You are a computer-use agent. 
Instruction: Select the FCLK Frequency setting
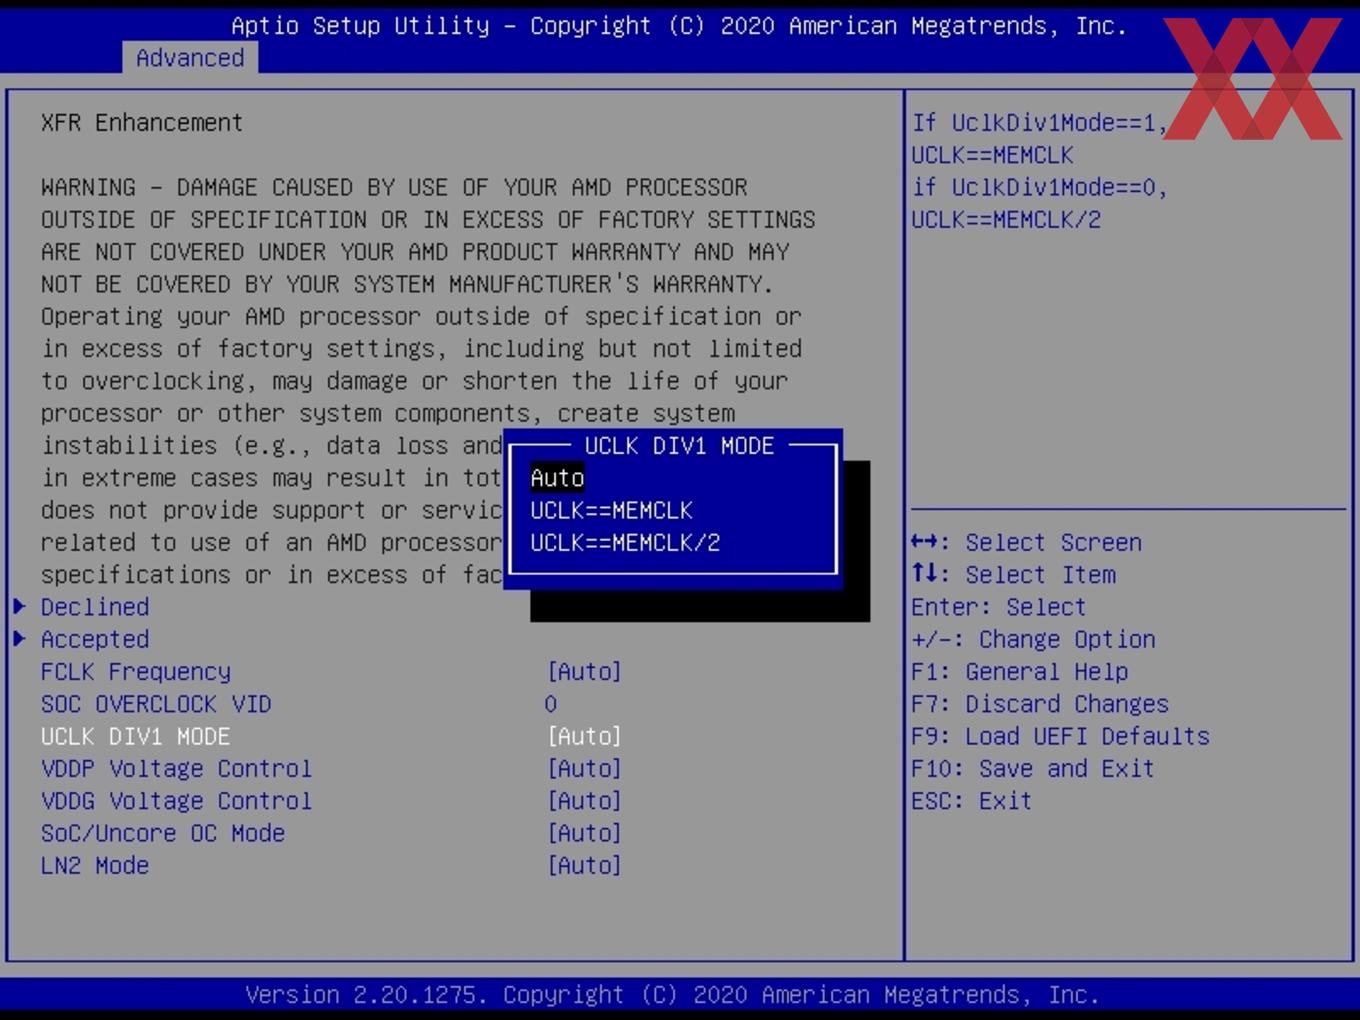(x=136, y=672)
